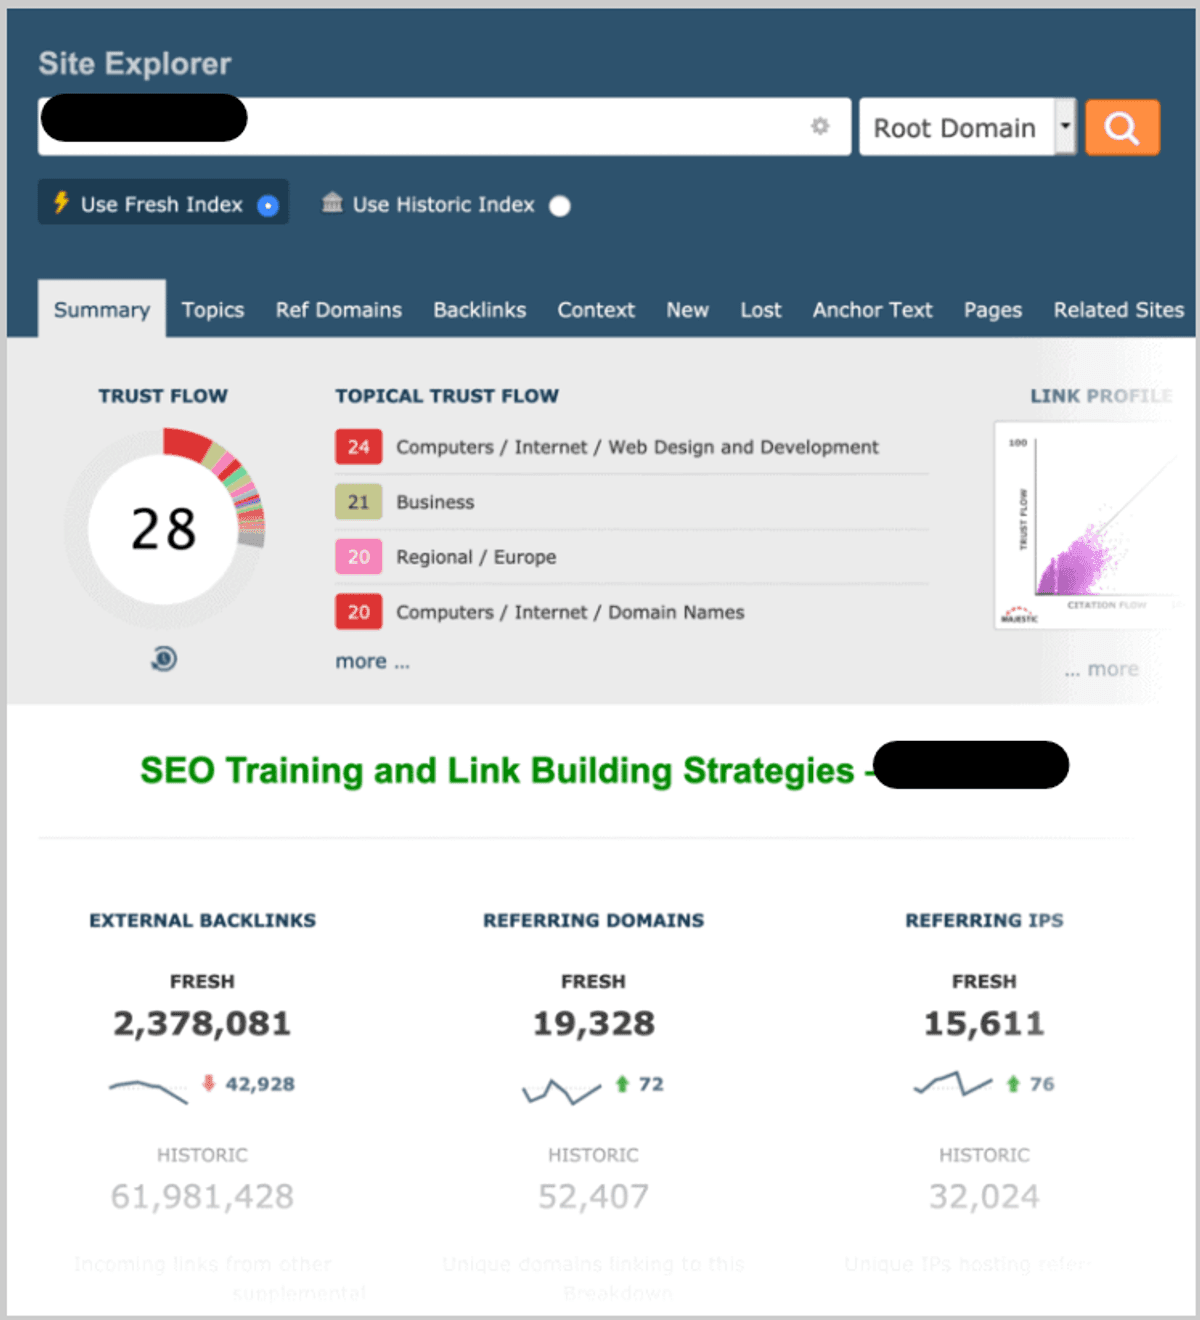Click the Business topic row
Image resolution: width=1200 pixels, height=1320 pixels.
tap(632, 502)
